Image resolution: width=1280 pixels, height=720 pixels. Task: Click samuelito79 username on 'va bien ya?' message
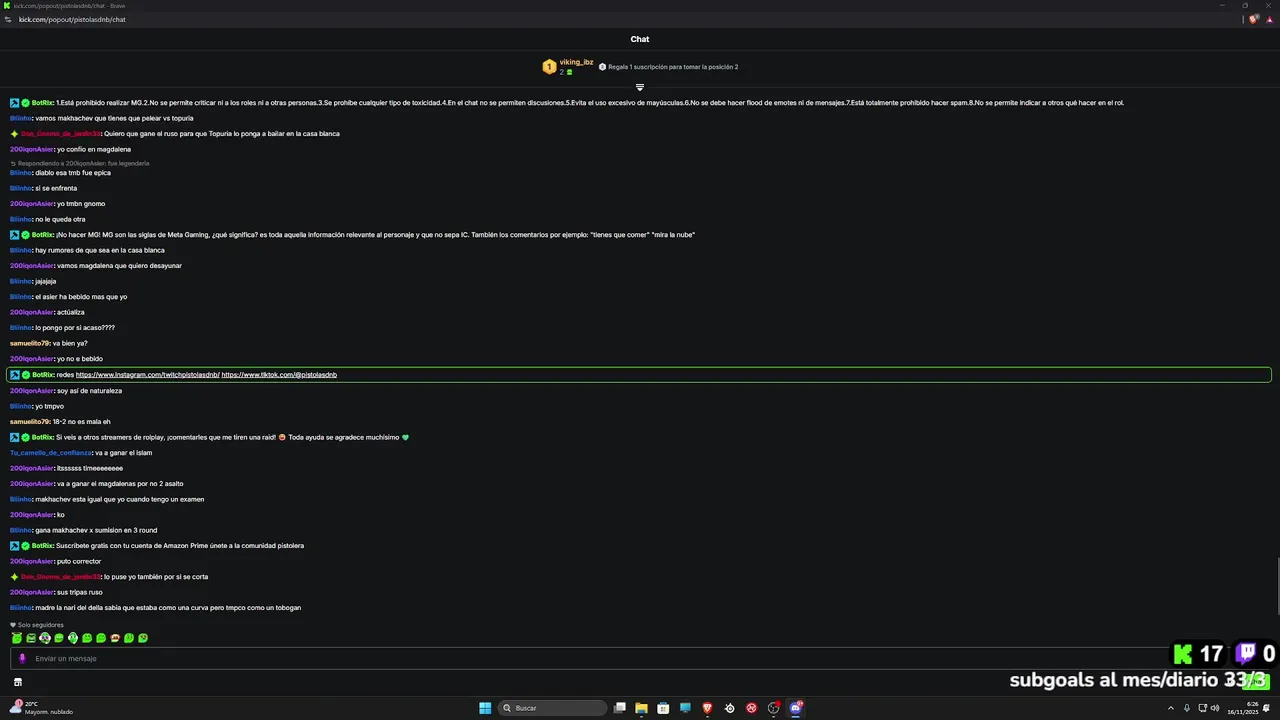(29, 343)
